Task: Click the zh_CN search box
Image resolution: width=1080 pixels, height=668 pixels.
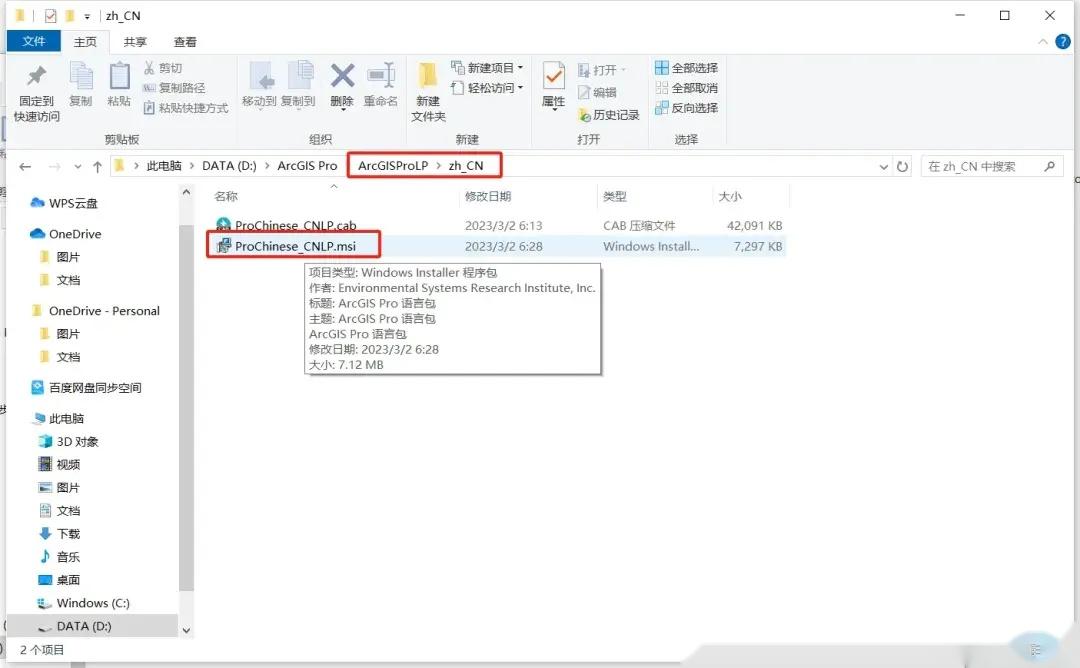Action: [992, 167]
